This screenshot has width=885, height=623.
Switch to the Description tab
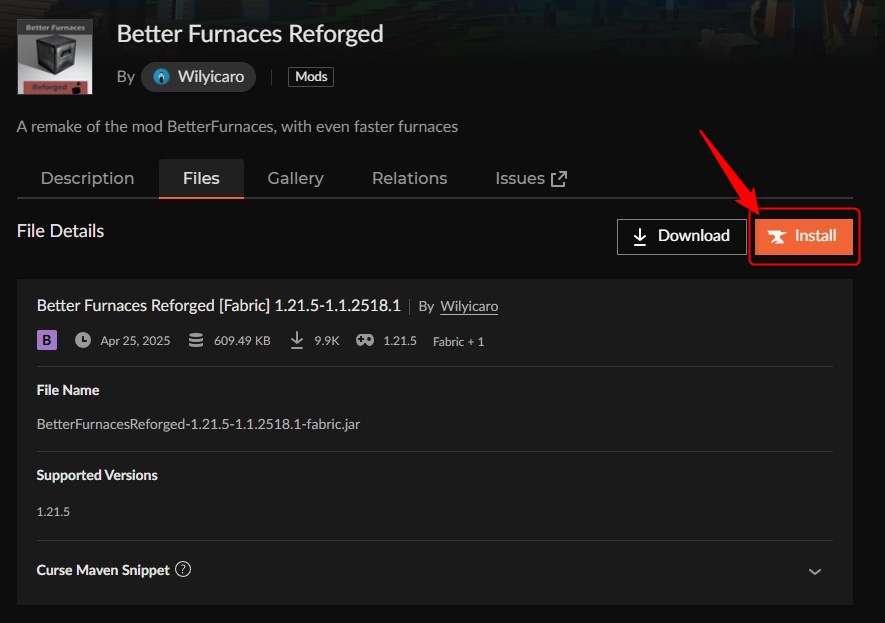point(87,178)
